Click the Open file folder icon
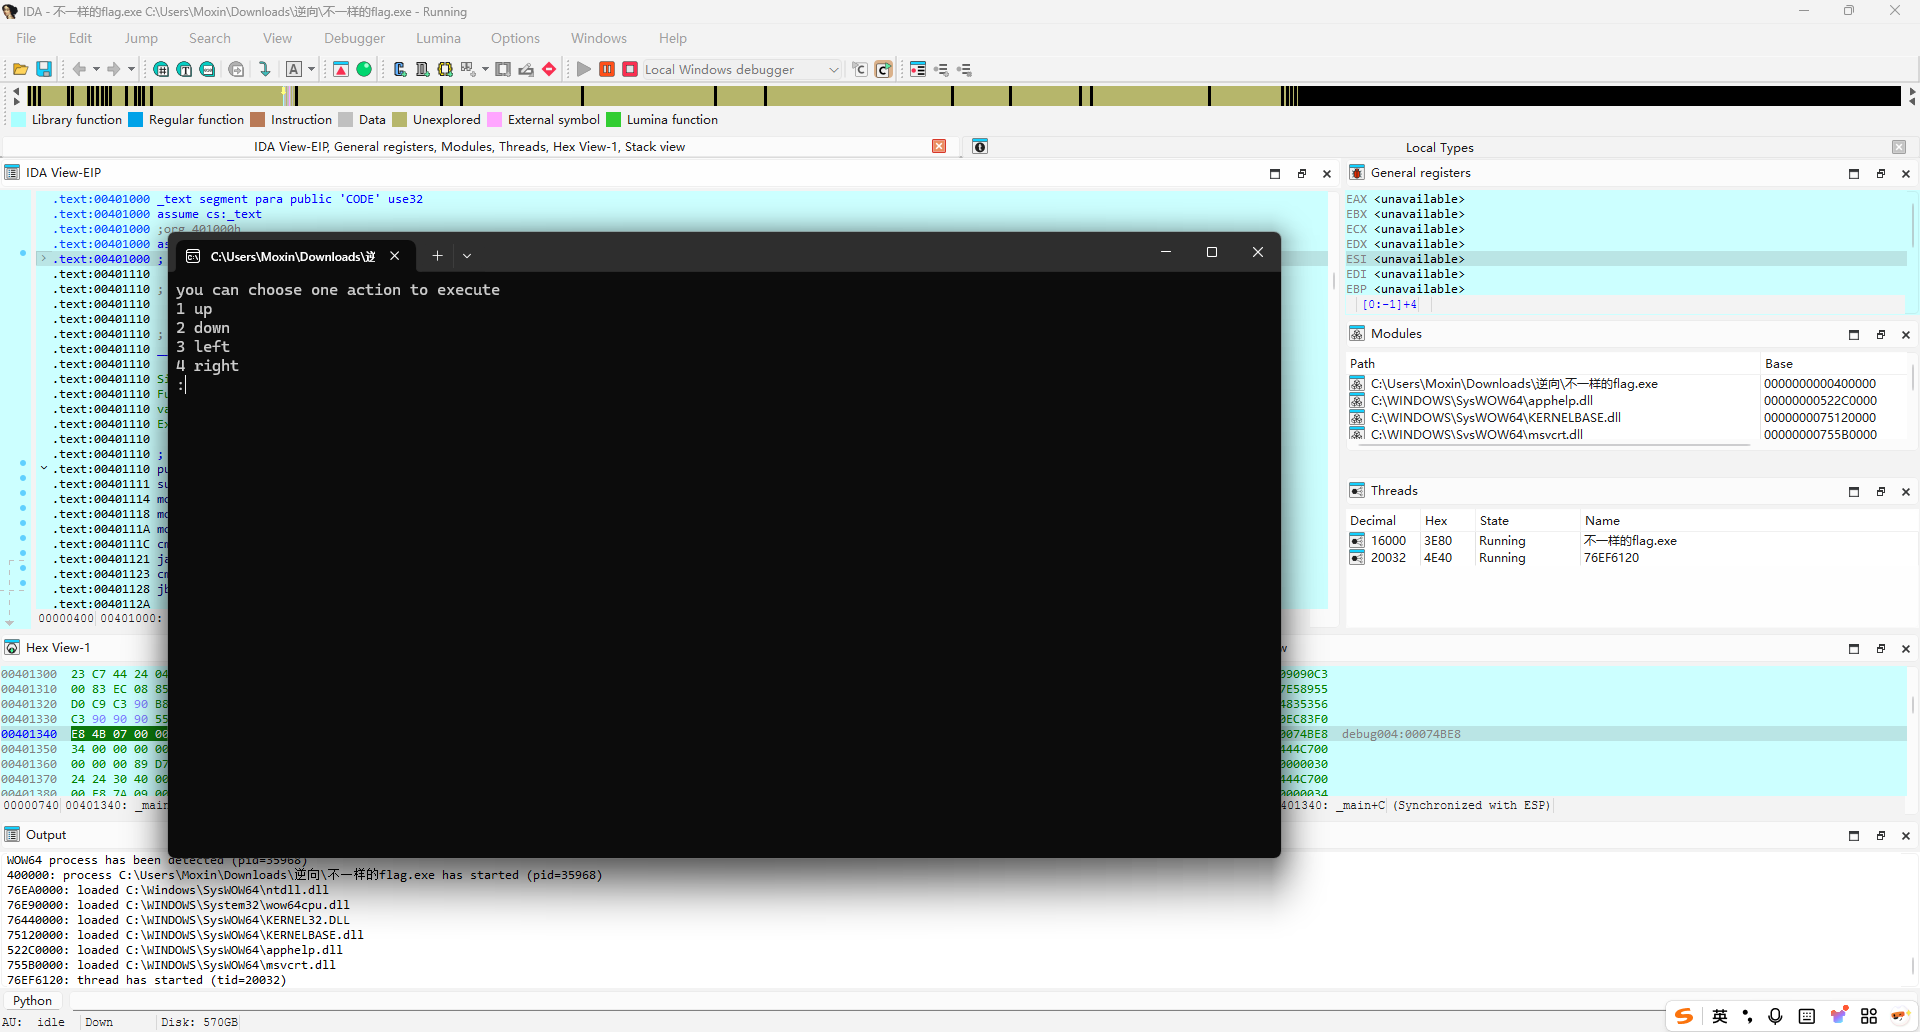Image resolution: width=1920 pixels, height=1032 pixels. 20,69
